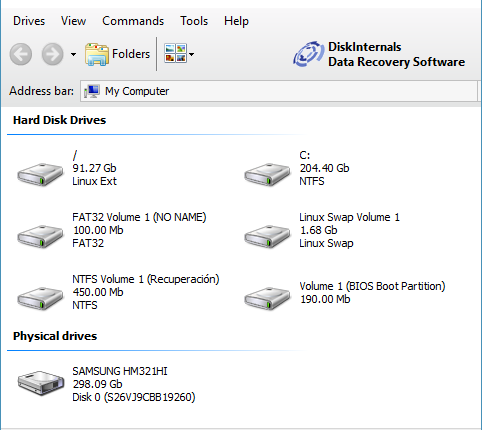482x430 pixels.
Task: Click the view mode thumbnails icon
Action: pos(175,54)
